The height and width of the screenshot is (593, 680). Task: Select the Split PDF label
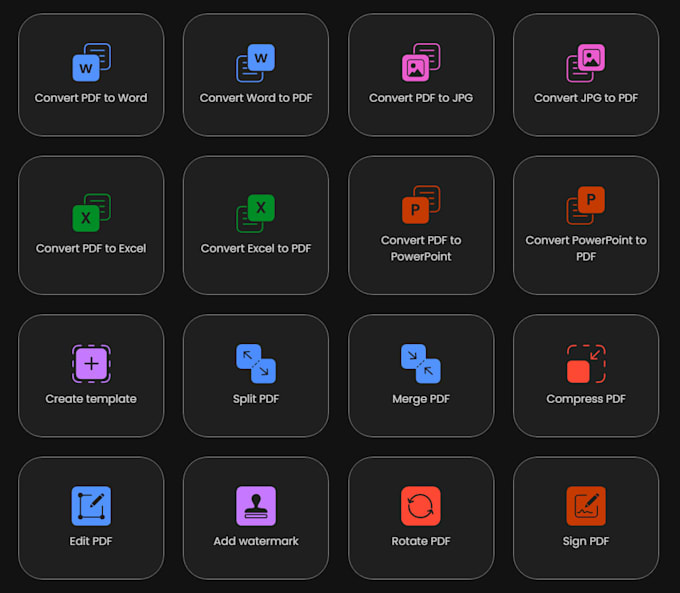click(256, 399)
